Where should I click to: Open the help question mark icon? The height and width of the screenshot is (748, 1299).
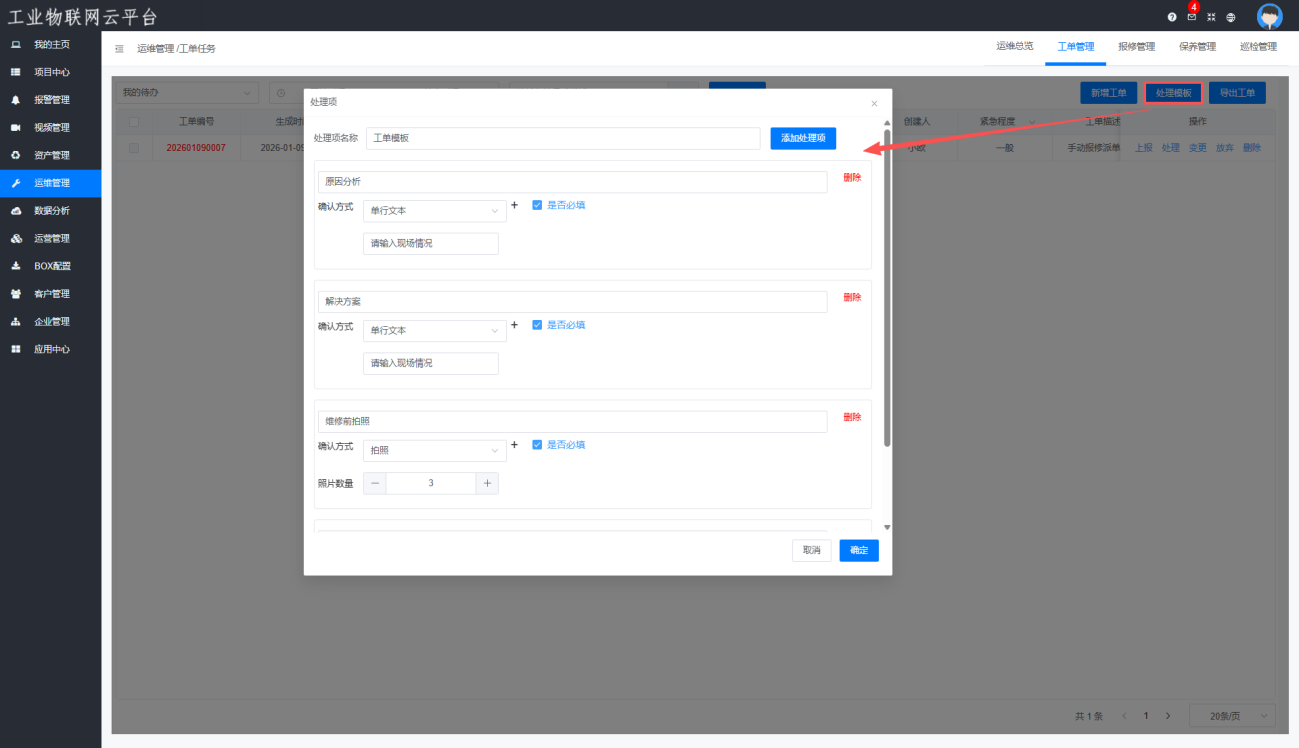(x=1172, y=17)
